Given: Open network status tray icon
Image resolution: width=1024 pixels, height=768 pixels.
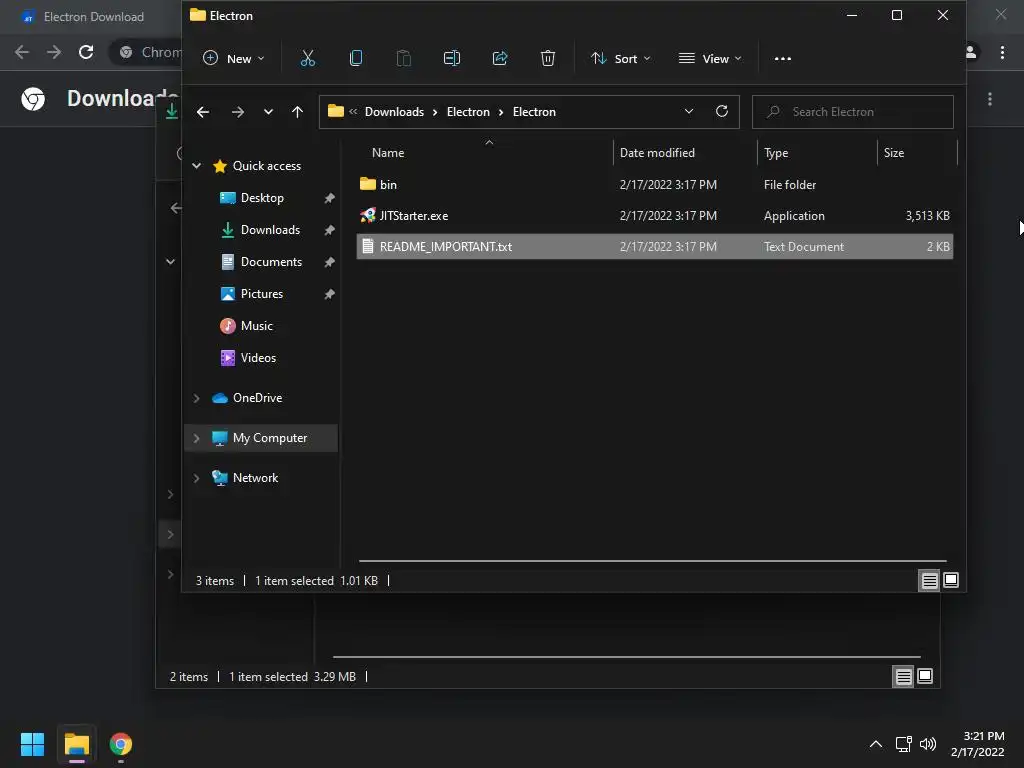Looking at the screenshot, I should tap(904, 744).
